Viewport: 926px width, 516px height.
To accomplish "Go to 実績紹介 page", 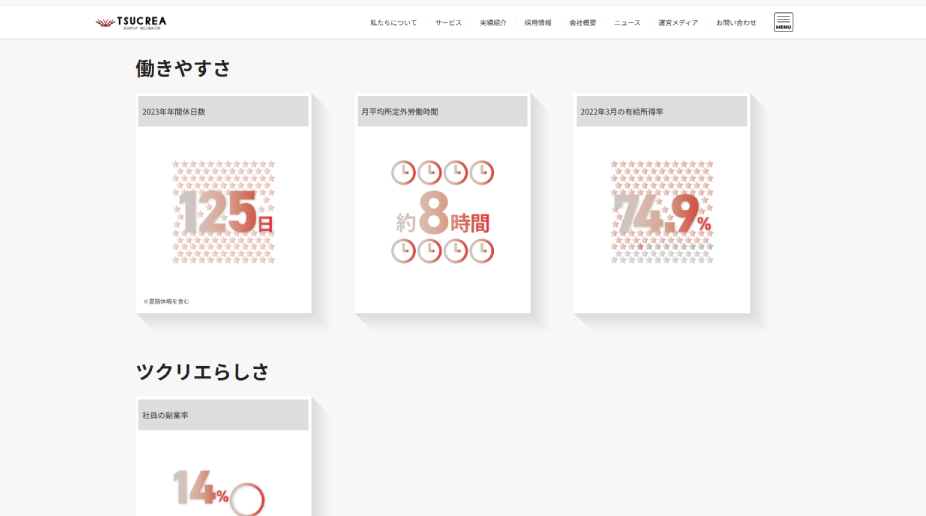I will point(493,22).
